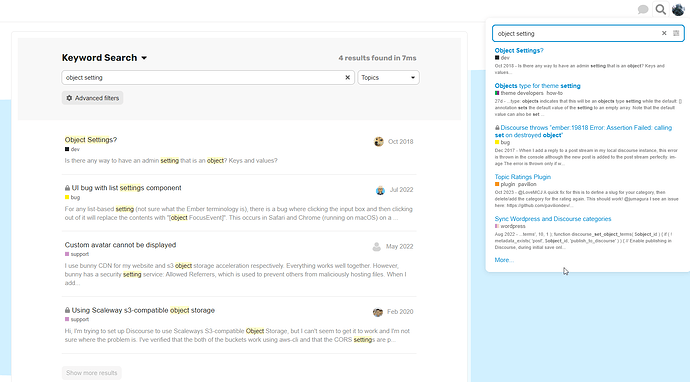The height and width of the screenshot is (382, 690).
Task: Click the dev category tag under Object Settings?
Action: click(73, 149)
